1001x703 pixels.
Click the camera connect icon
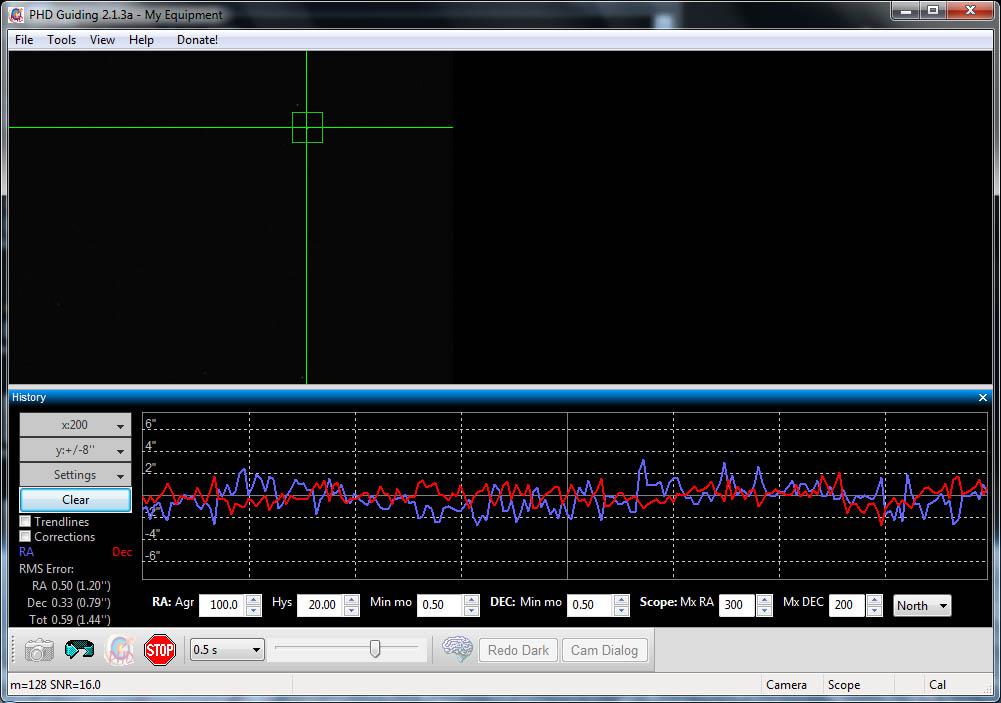point(39,650)
